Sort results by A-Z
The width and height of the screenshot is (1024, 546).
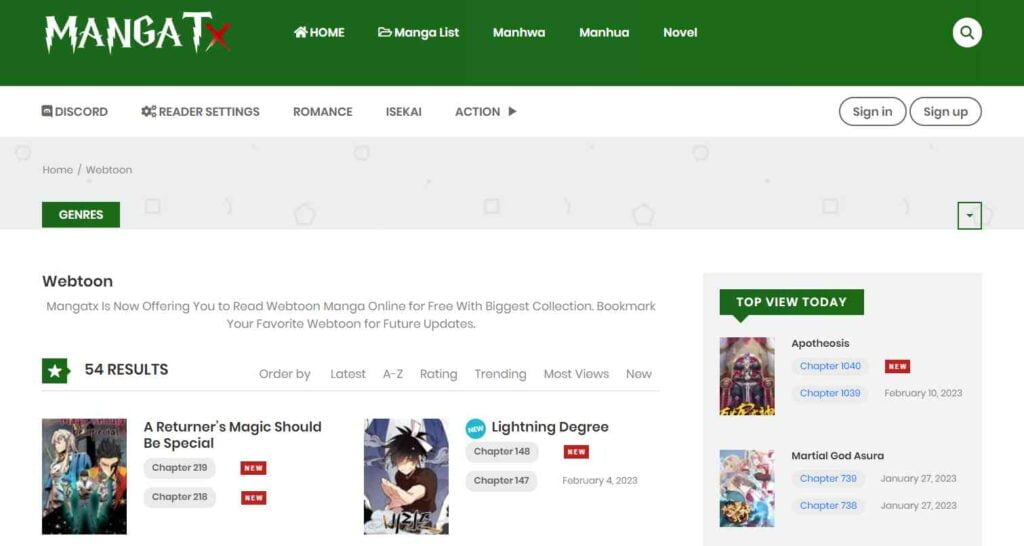click(x=392, y=374)
